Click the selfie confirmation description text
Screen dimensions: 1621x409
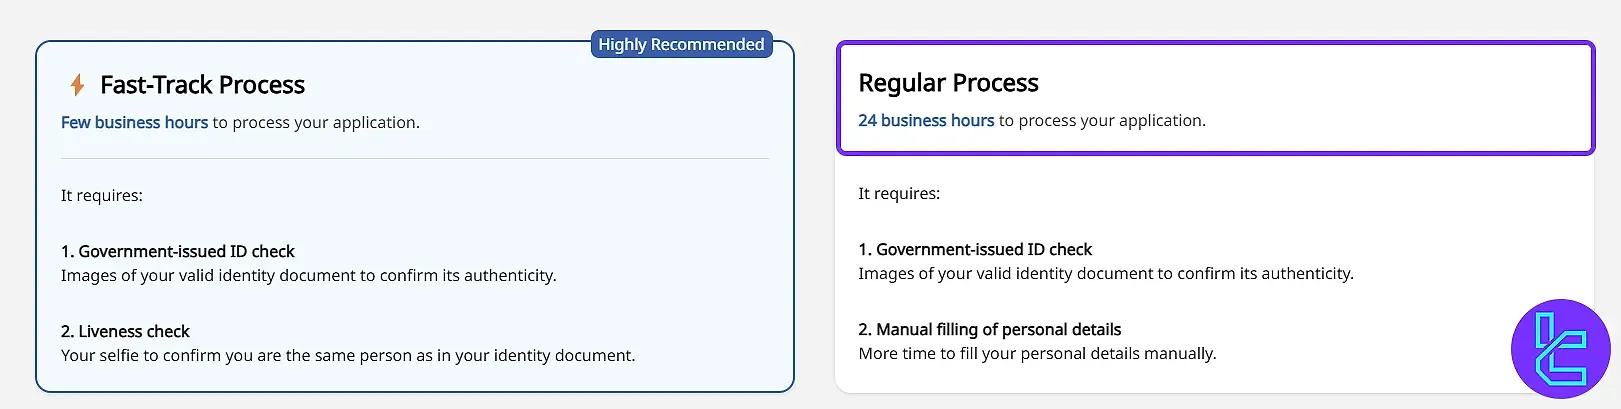tap(348, 355)
